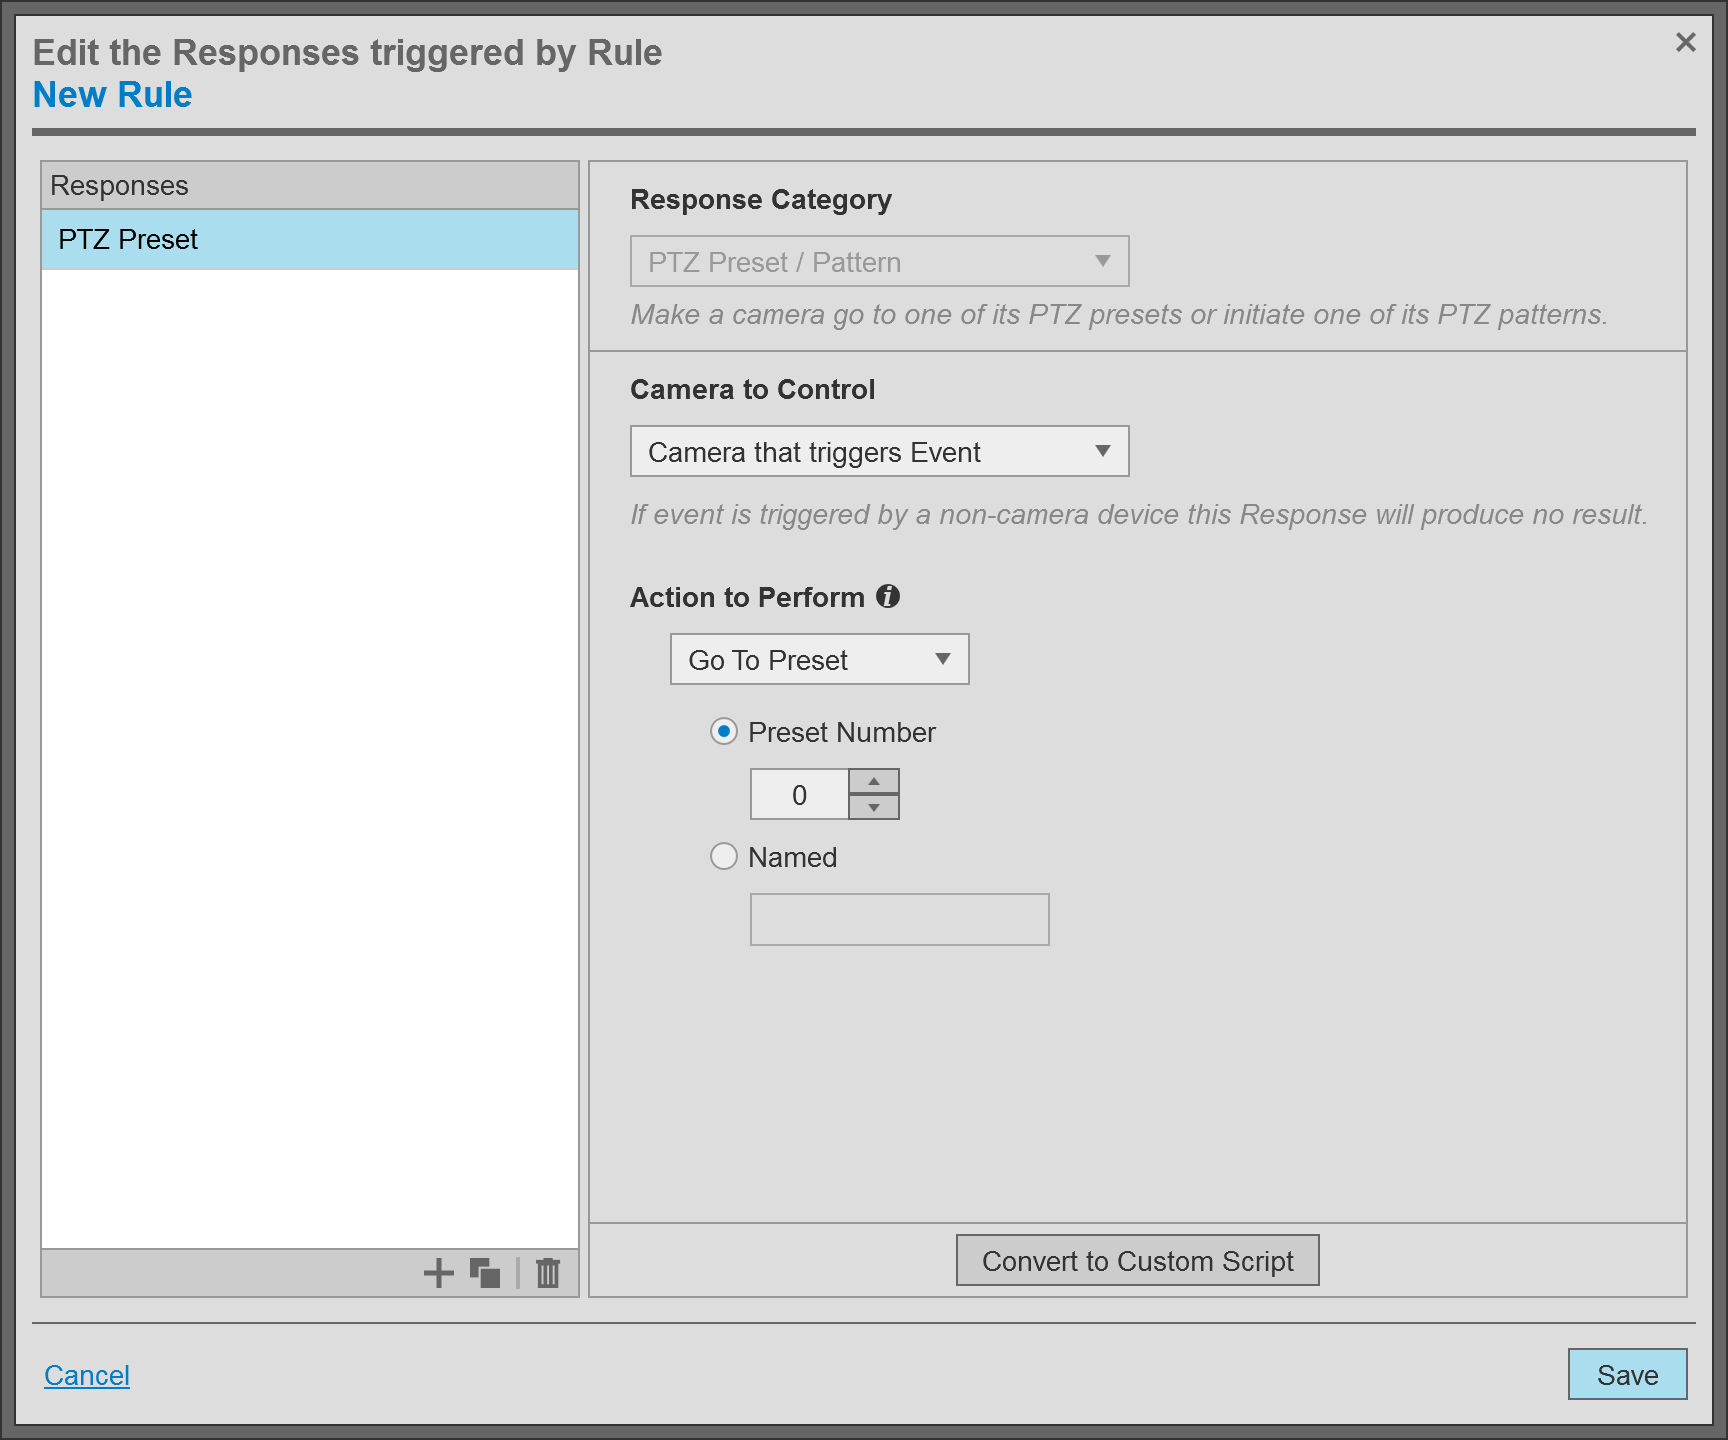Image resolution: width=1728 pixels, height=1440 pixels.
Task: Cancel editing the responses
Action: [87, 1375]
